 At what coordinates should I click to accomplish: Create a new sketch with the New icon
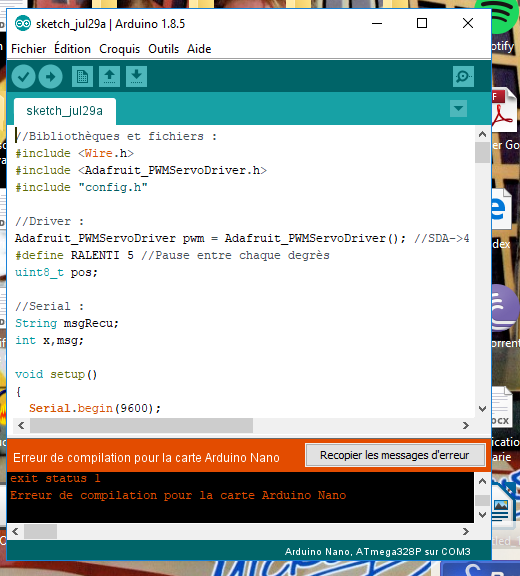tap(82, 76)
